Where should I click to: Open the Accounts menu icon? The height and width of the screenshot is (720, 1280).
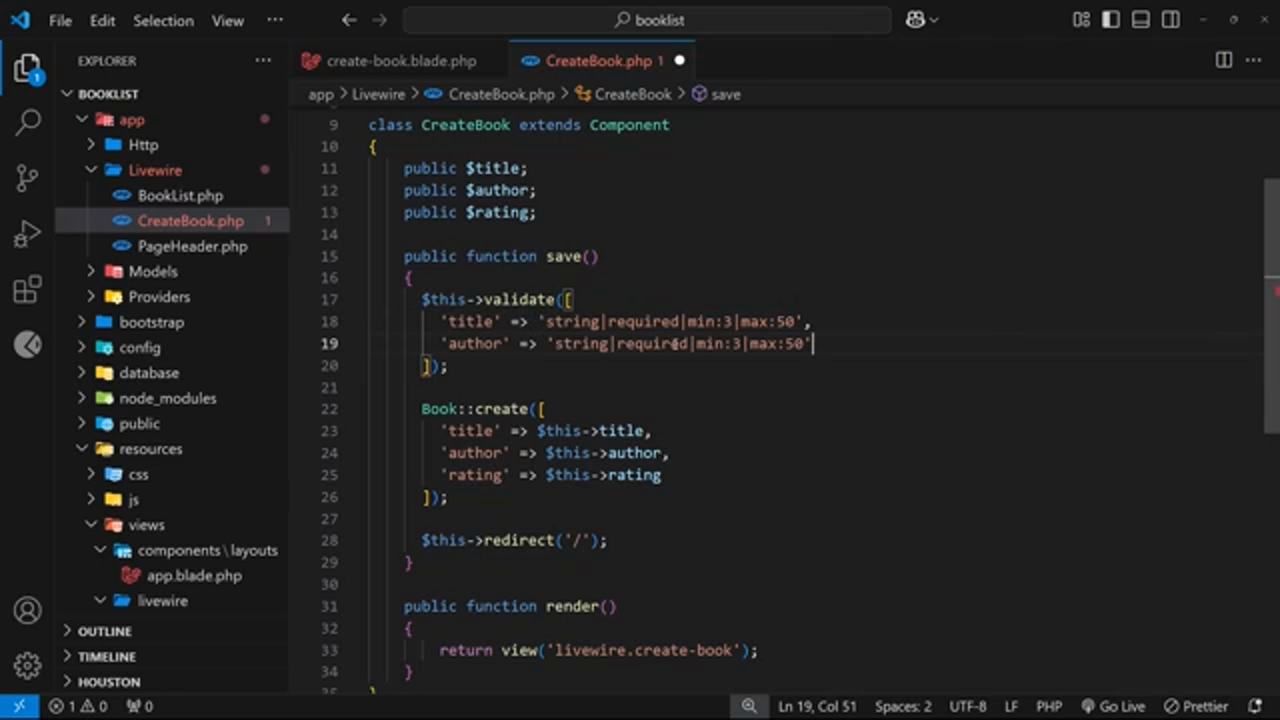[28, 610]
